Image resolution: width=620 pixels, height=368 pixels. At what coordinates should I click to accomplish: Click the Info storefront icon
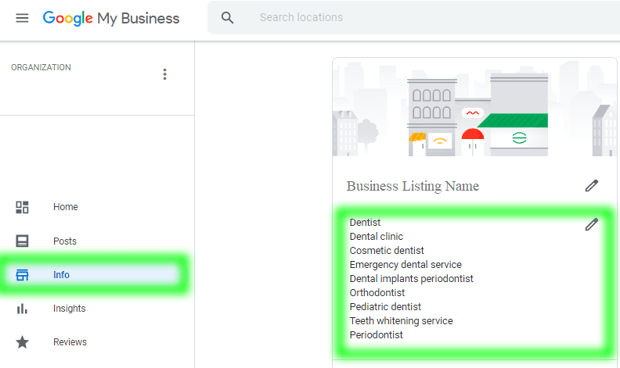(22, 275)
